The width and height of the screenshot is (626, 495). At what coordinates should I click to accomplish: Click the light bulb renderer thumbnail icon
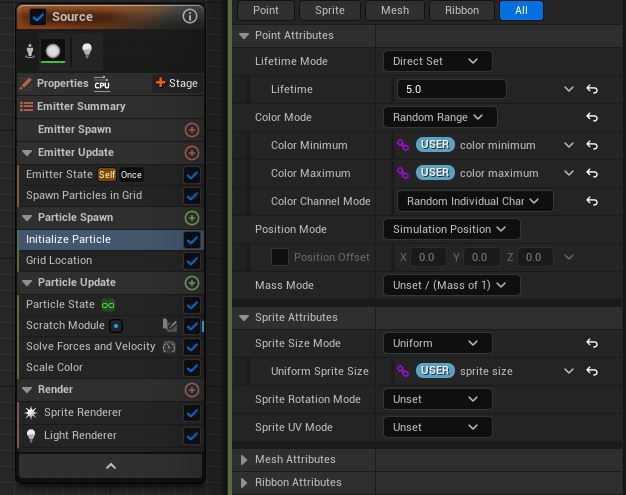point(87,50)
